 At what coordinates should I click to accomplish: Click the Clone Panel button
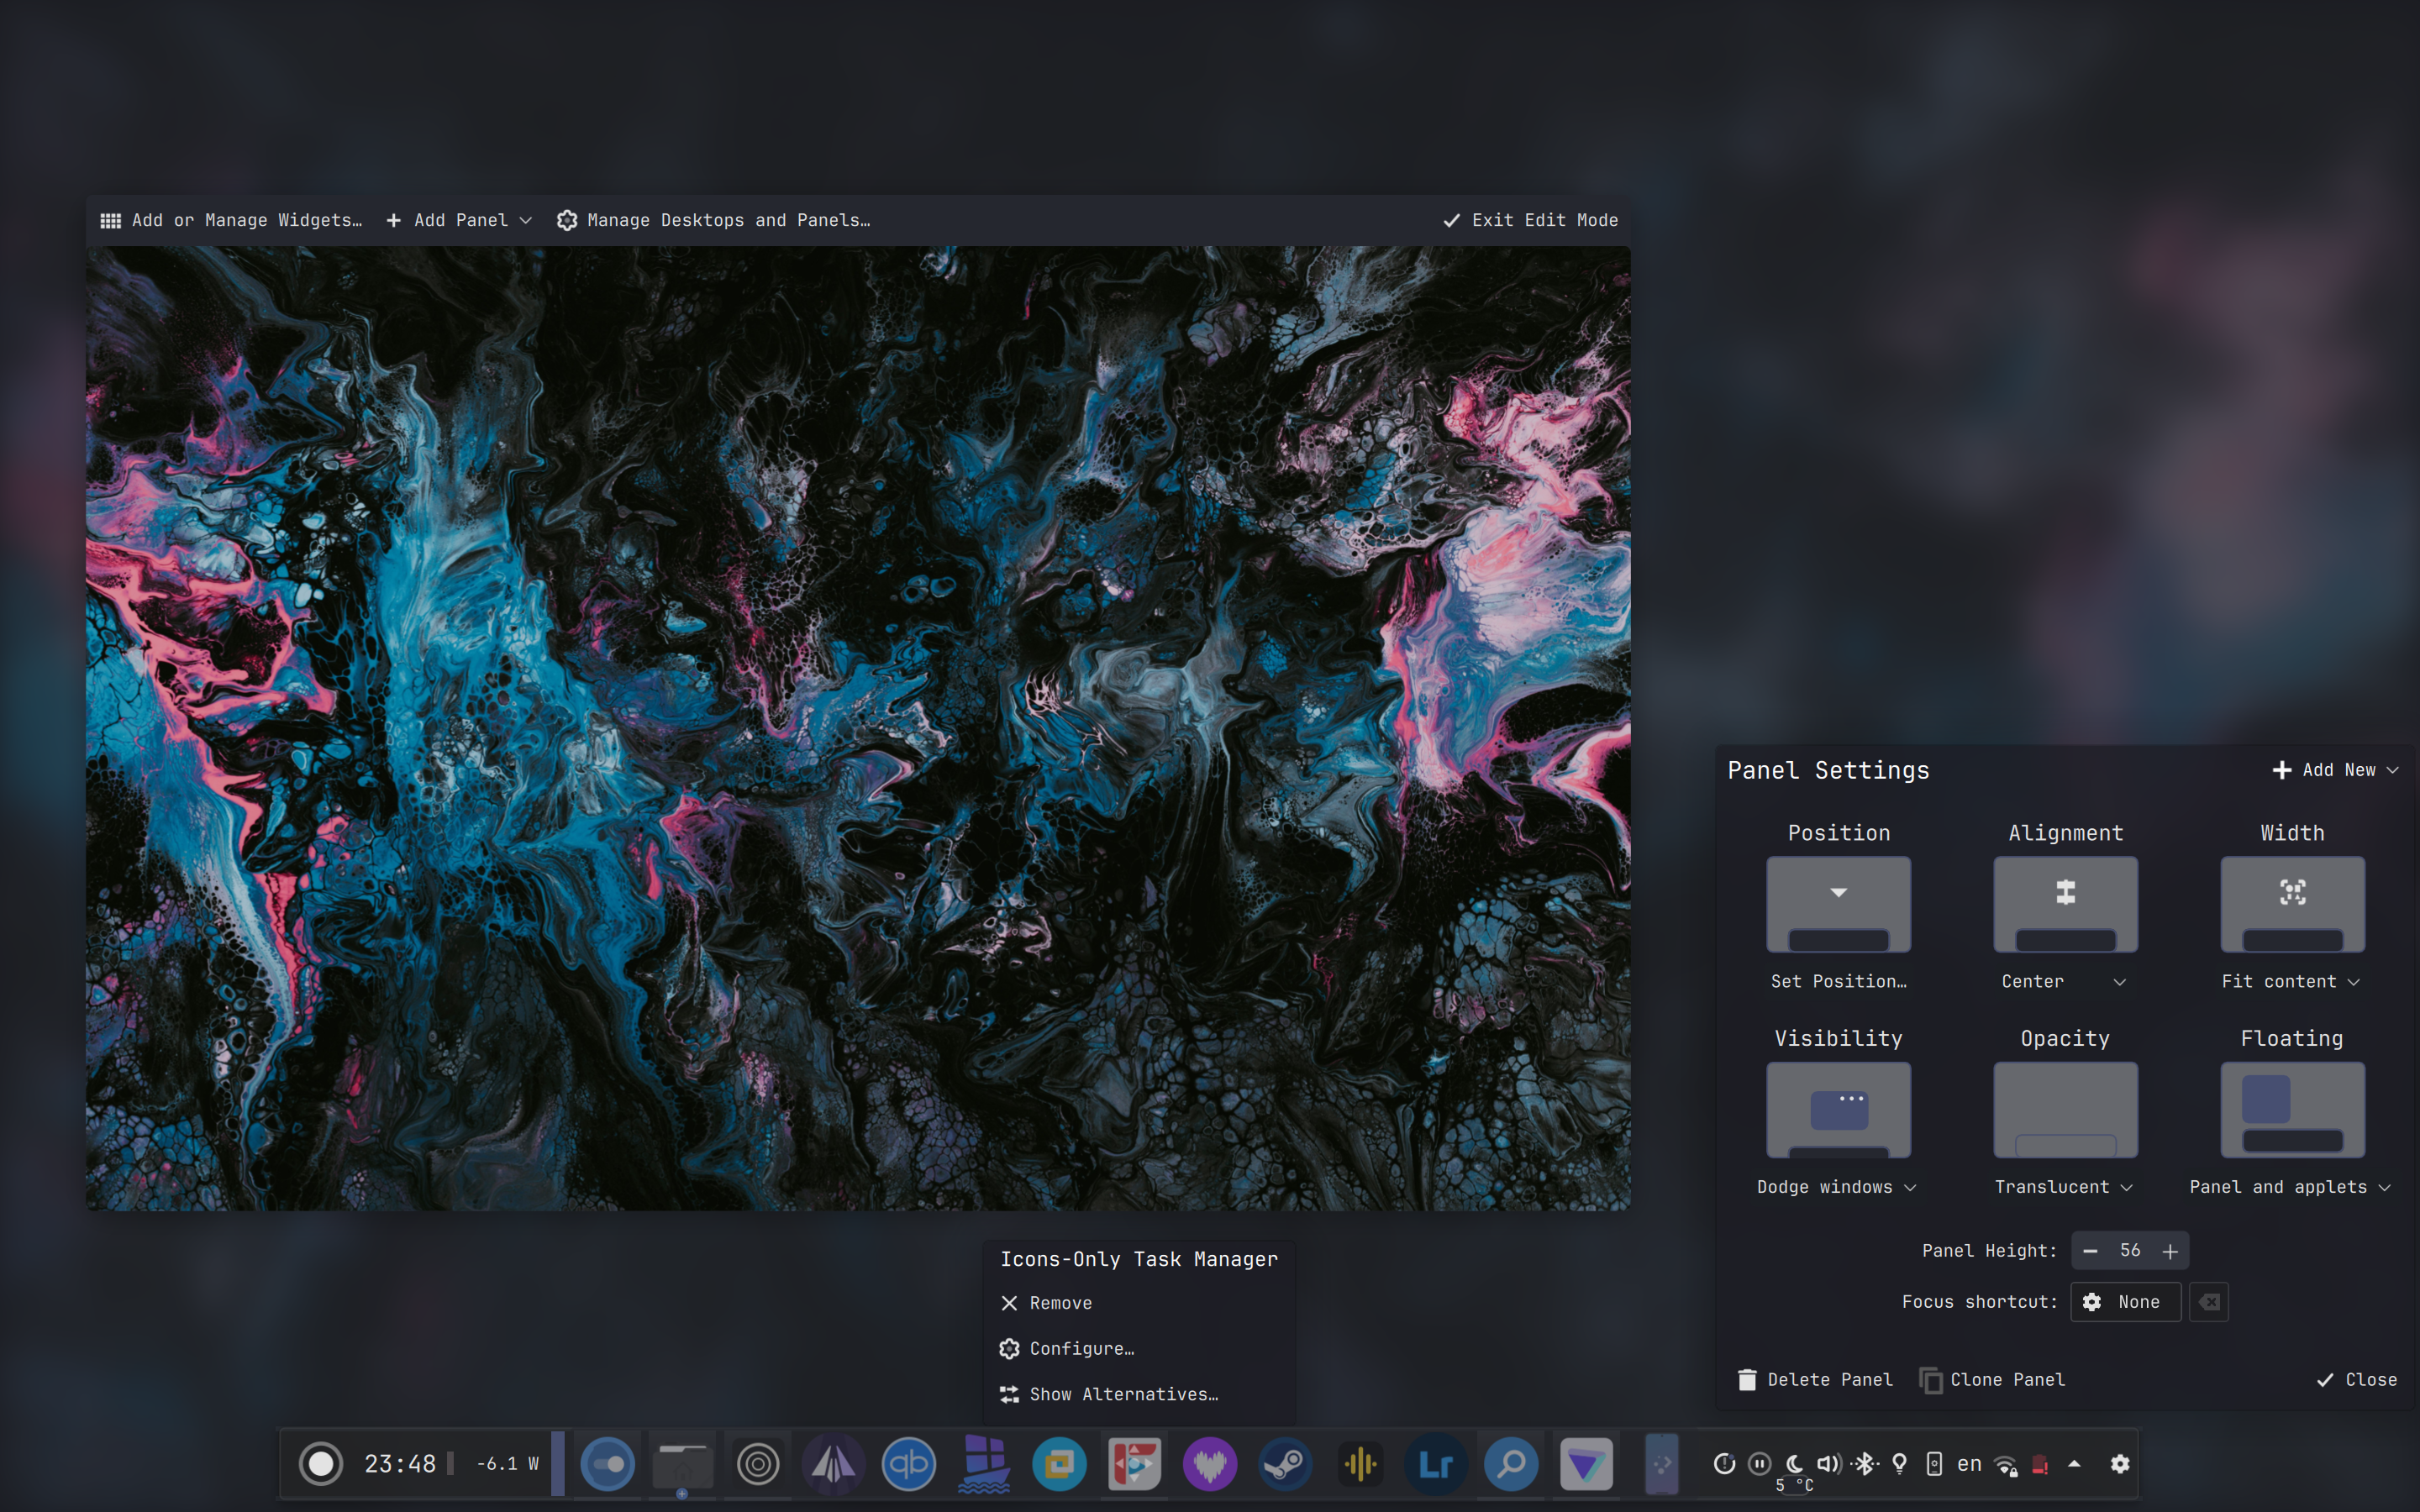tap(1992, 1379)
